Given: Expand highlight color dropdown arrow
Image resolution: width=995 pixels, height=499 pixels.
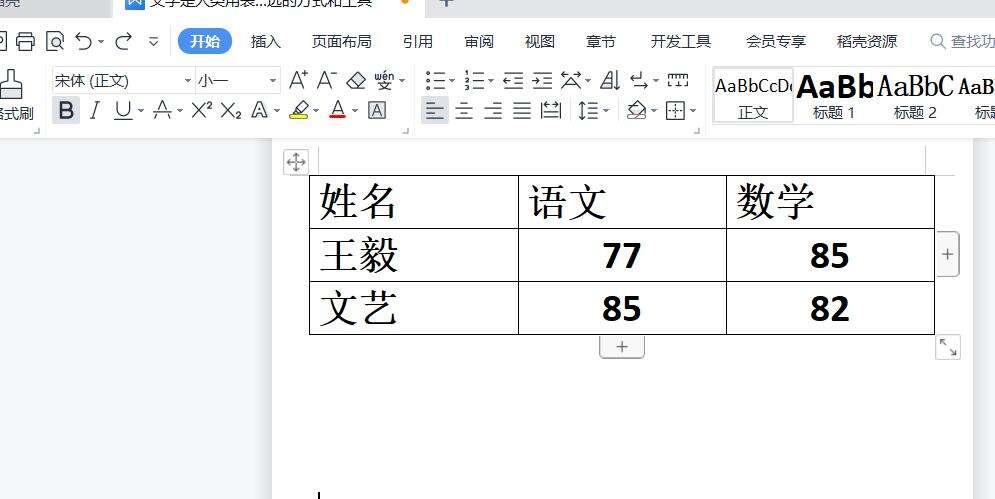Looking at the screenshot, I should click(315, 111).
